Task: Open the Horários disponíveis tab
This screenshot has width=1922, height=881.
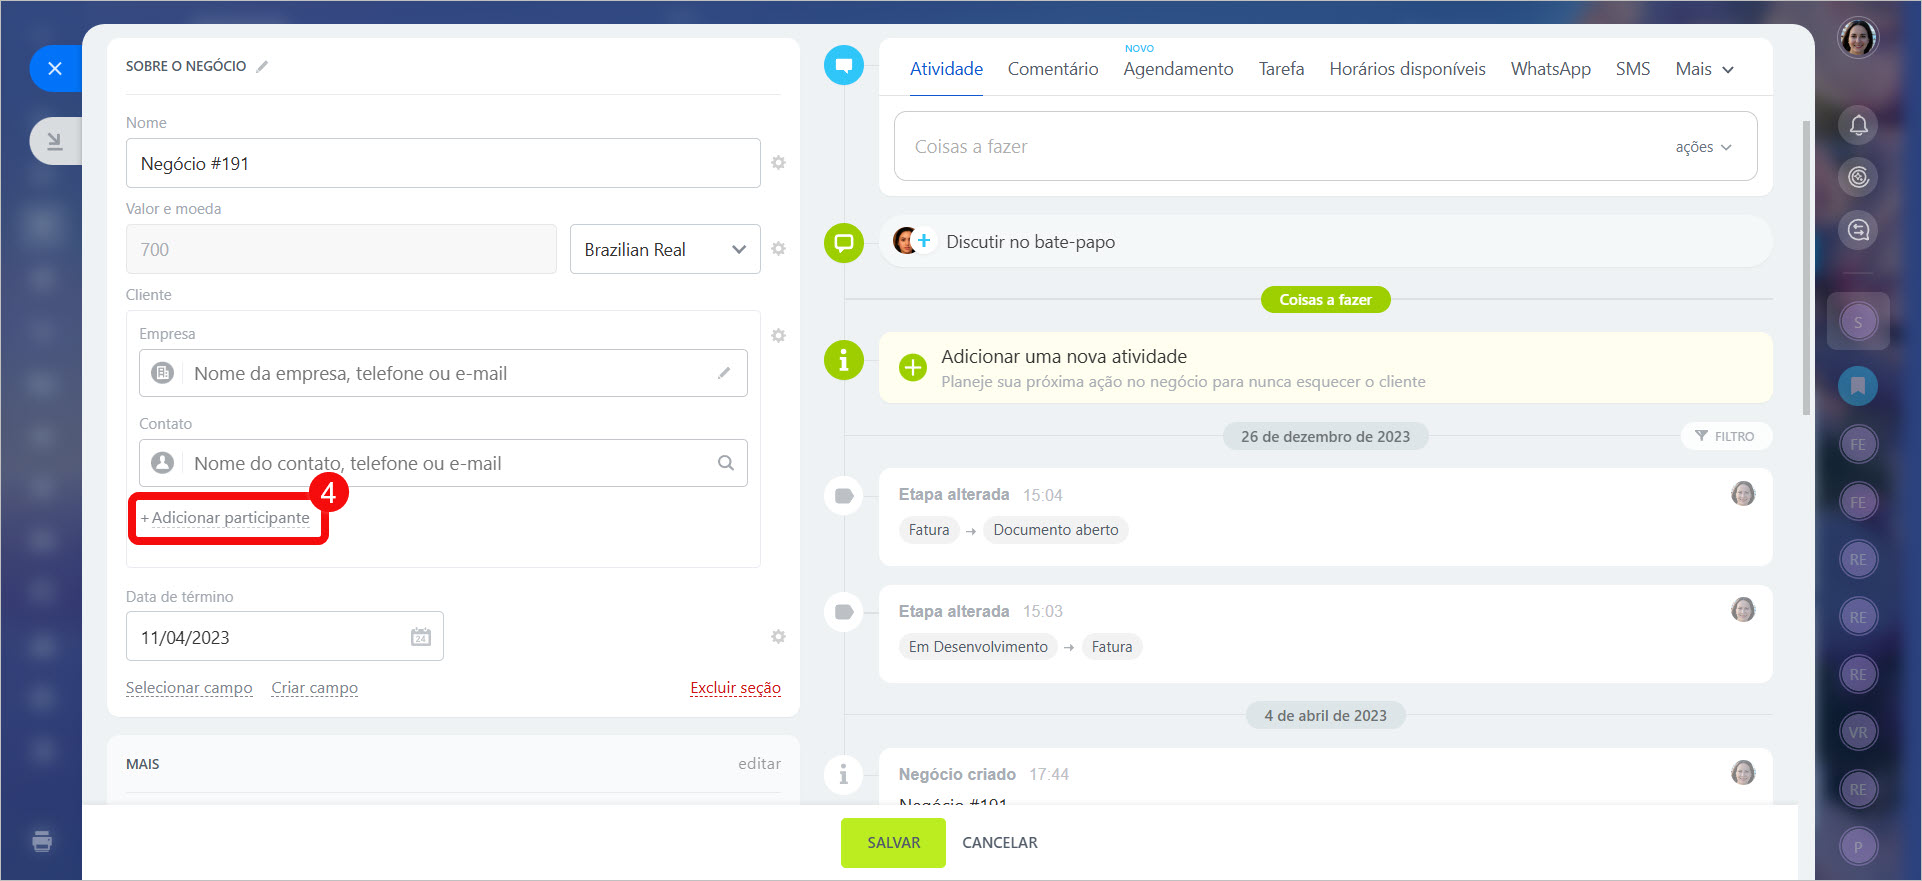Action: (x=1407, y=69)
